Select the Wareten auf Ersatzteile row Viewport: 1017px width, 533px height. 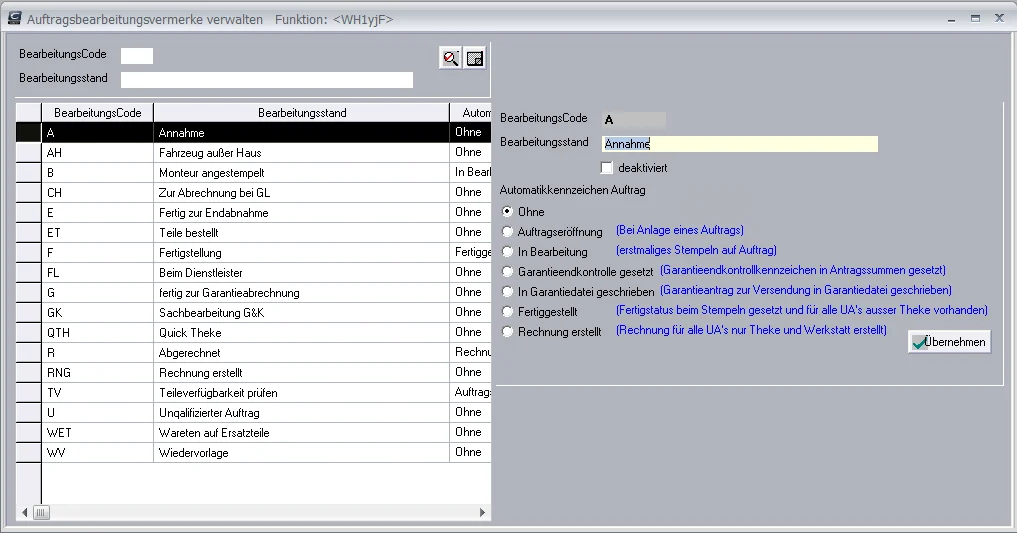point(254,433)
